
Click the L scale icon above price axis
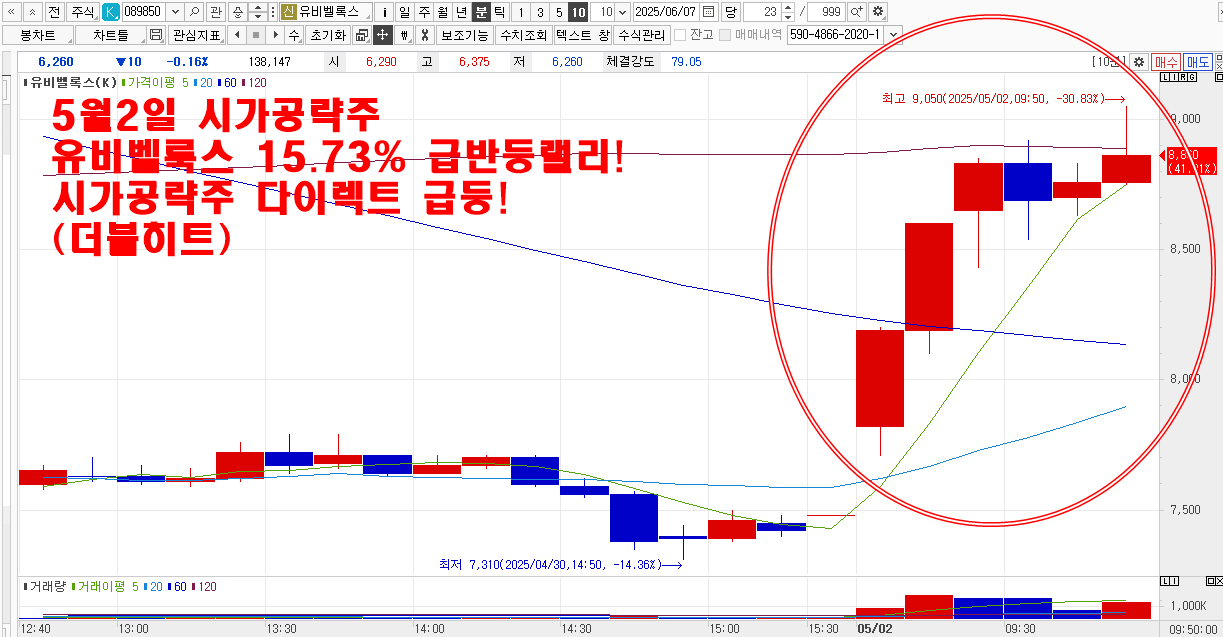[x=1164, y=77]
